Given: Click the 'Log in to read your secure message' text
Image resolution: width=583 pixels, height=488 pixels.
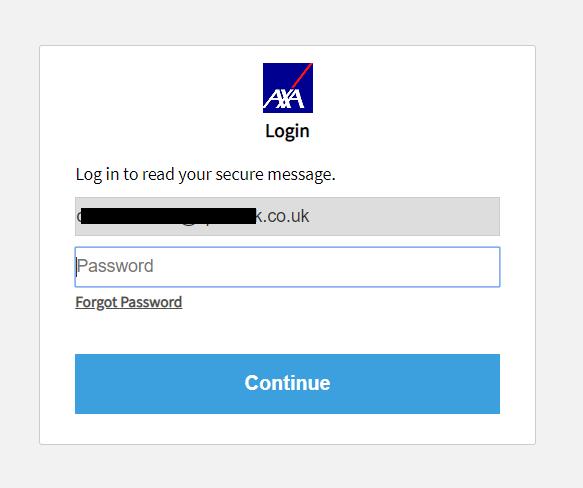Looking at the screenshot, I should pyautogui.click(x=205, y=174).
